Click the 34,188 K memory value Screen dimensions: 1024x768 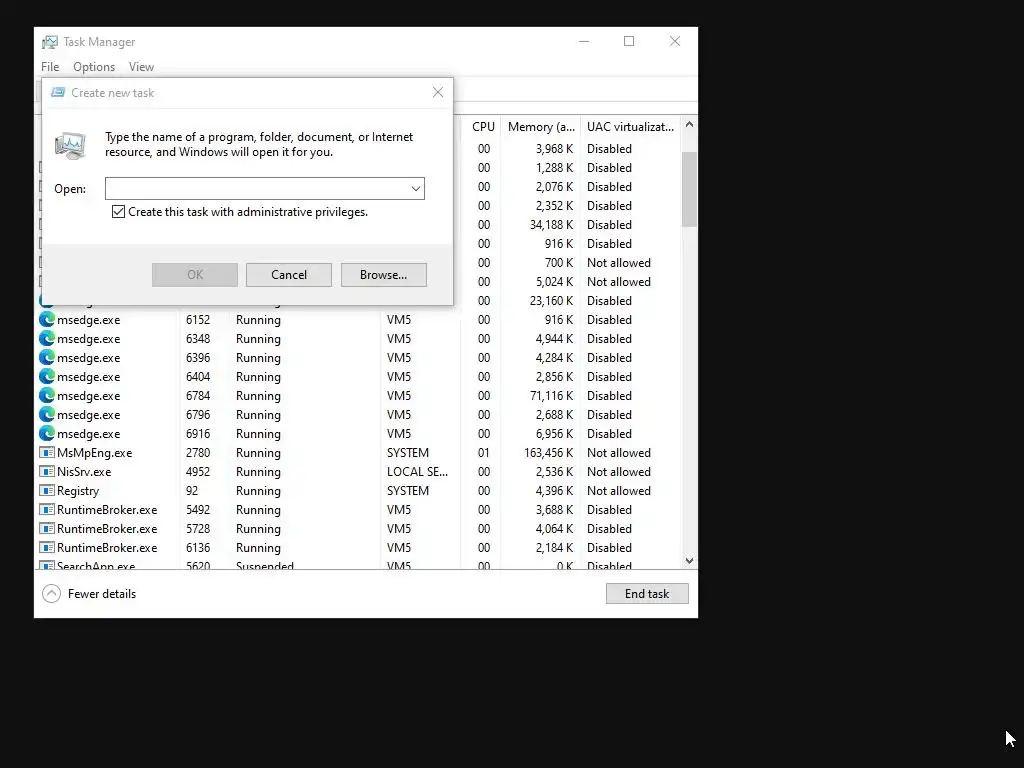coord(552,225)
